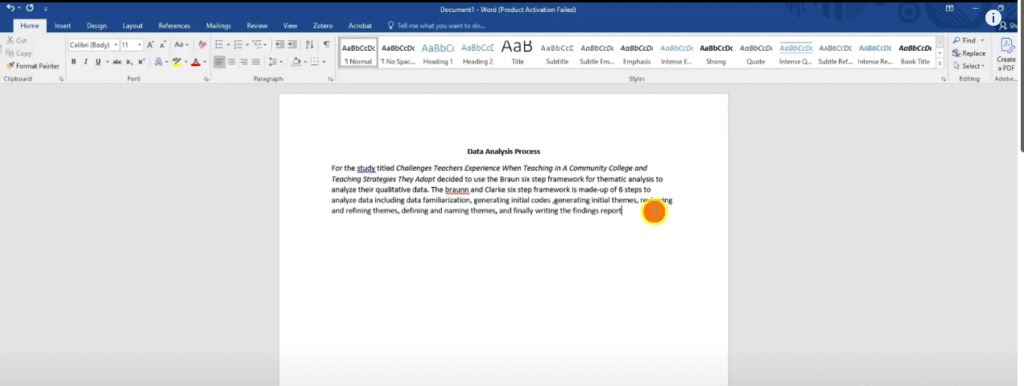Switch to the Insert tab
Image resolution: width=1024 pixels, height=386 pixels.
[63, 25]
